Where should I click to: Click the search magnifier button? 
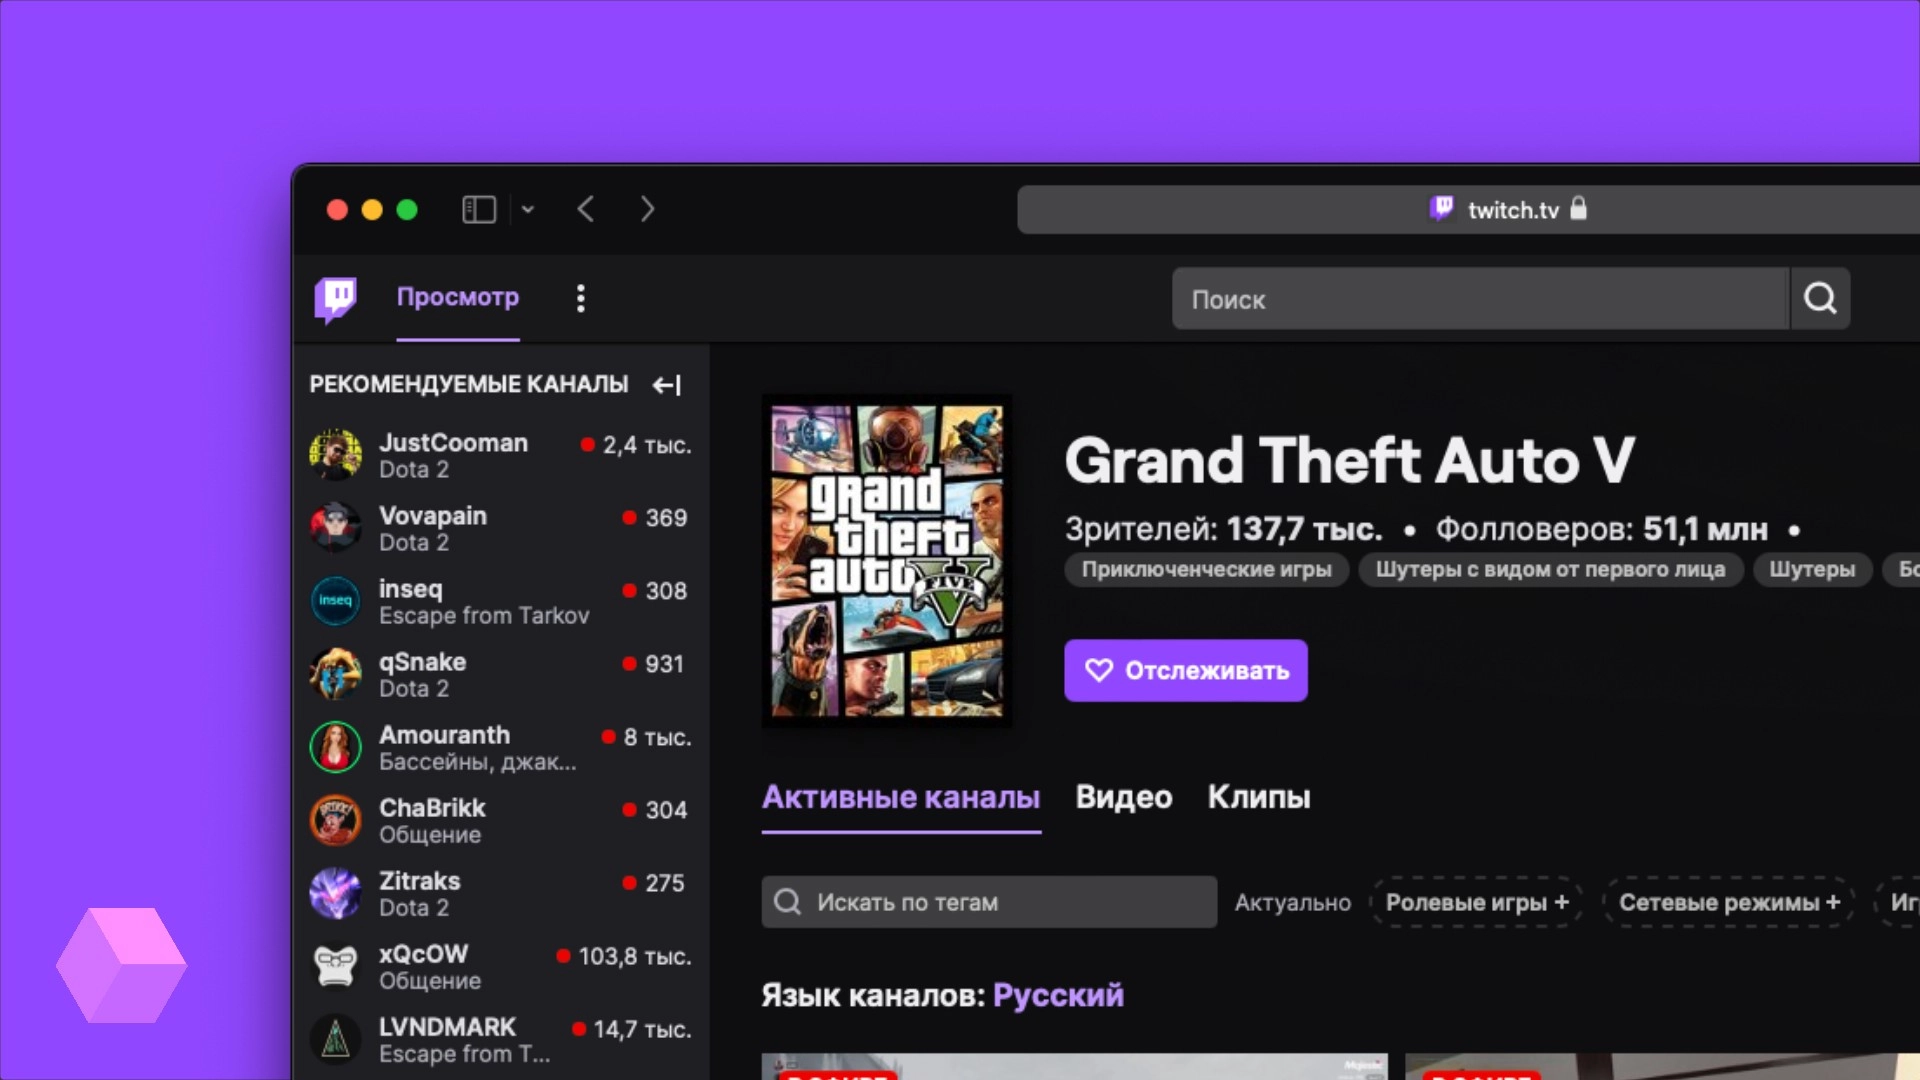pyautogui.click(x=1820, y=298)
